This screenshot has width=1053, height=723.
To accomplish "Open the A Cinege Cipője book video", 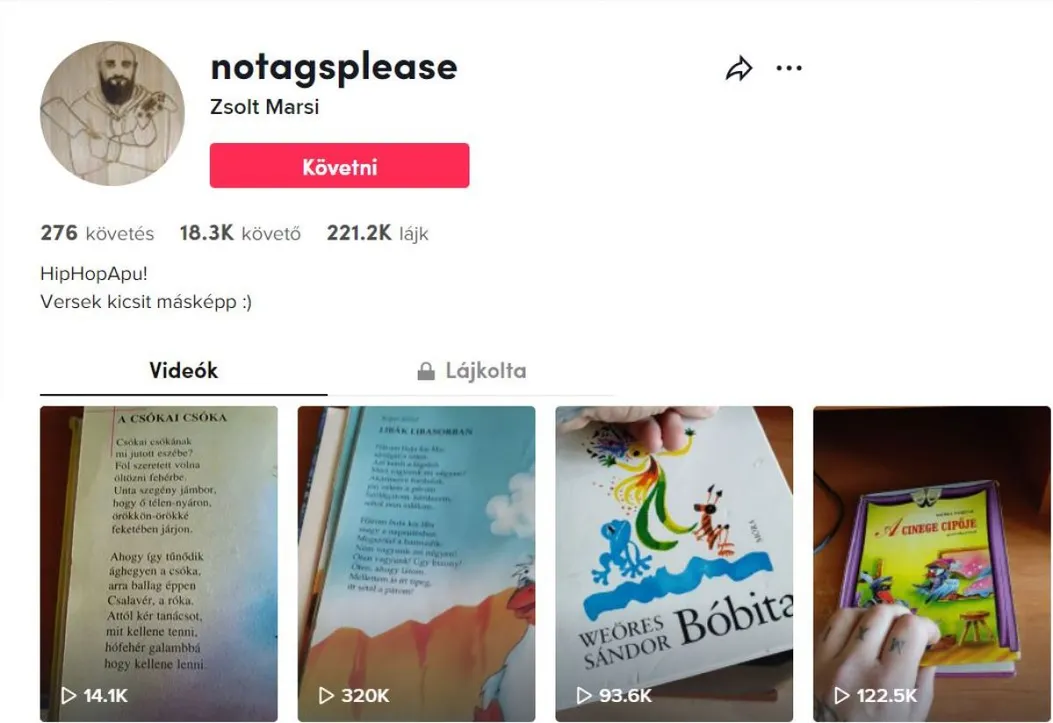I will (x=932, y=564).
